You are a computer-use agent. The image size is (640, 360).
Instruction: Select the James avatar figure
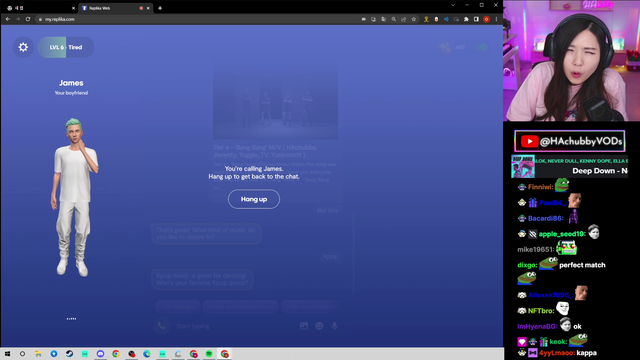[74, 198]
